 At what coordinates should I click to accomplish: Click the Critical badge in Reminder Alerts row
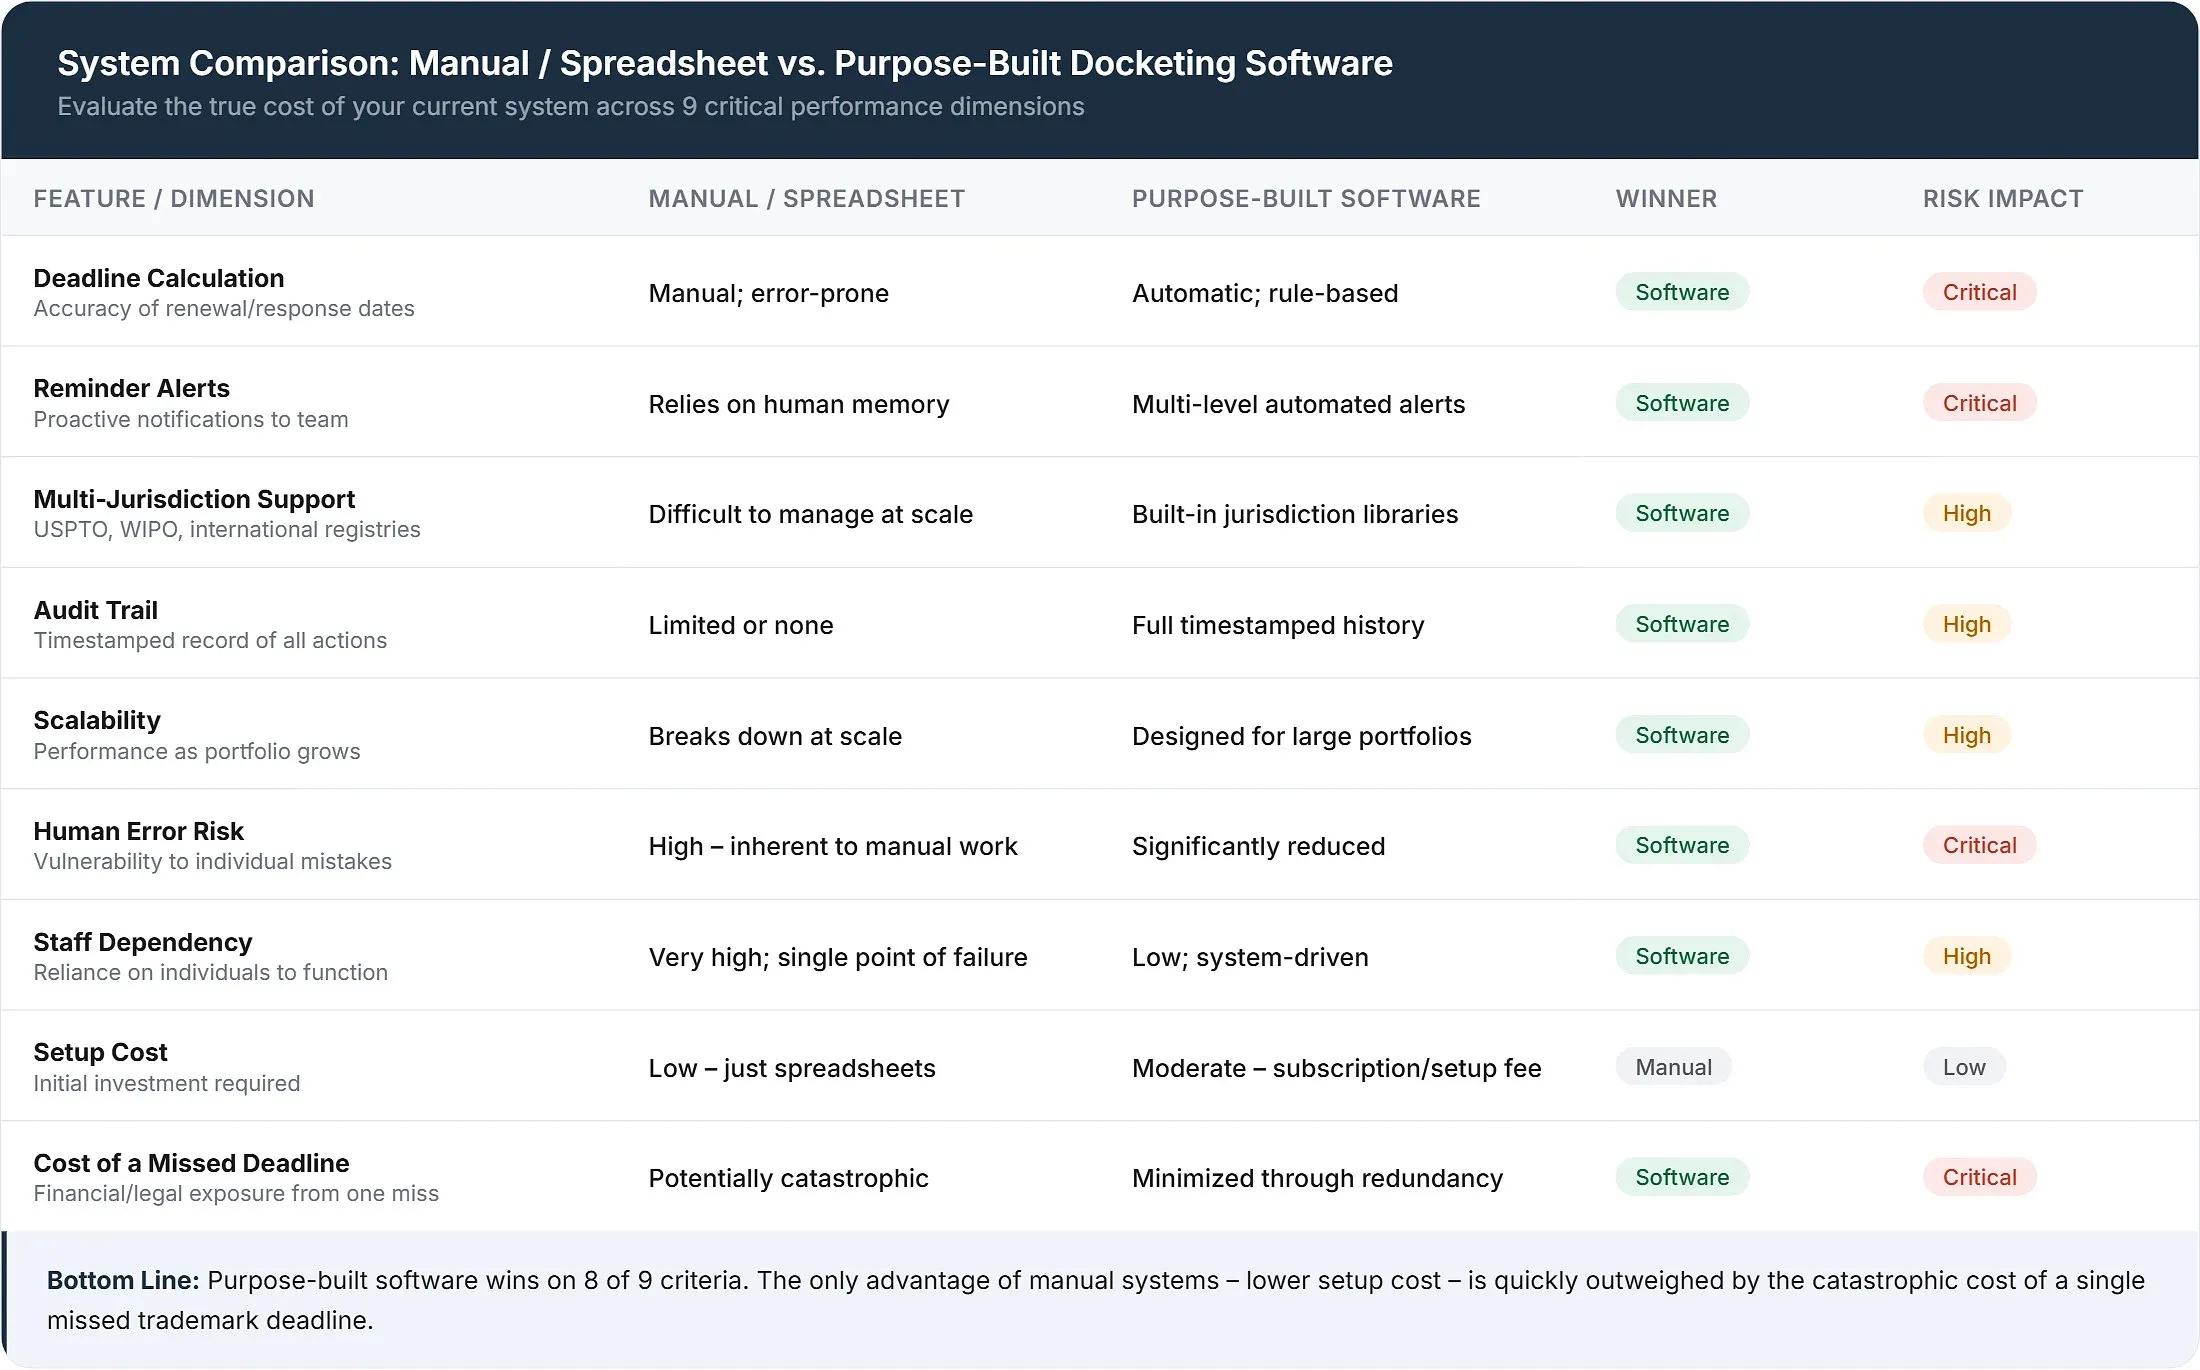pos(1979,403)
